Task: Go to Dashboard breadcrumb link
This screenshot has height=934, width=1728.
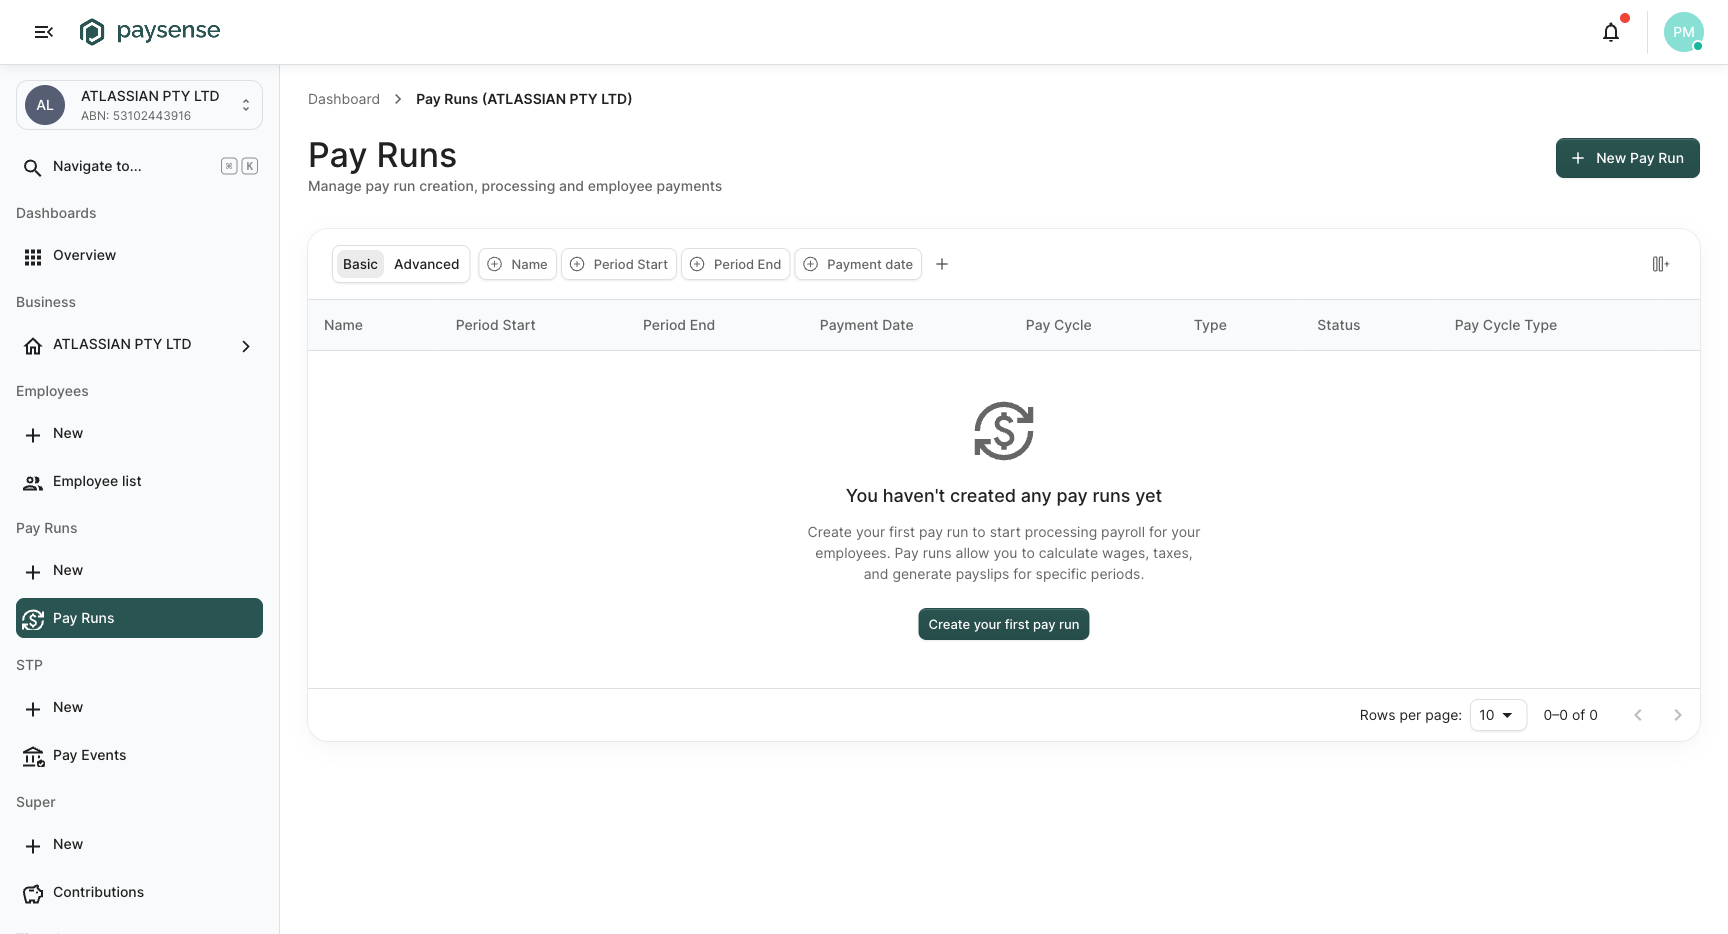Action: click(x=344, y=99)
